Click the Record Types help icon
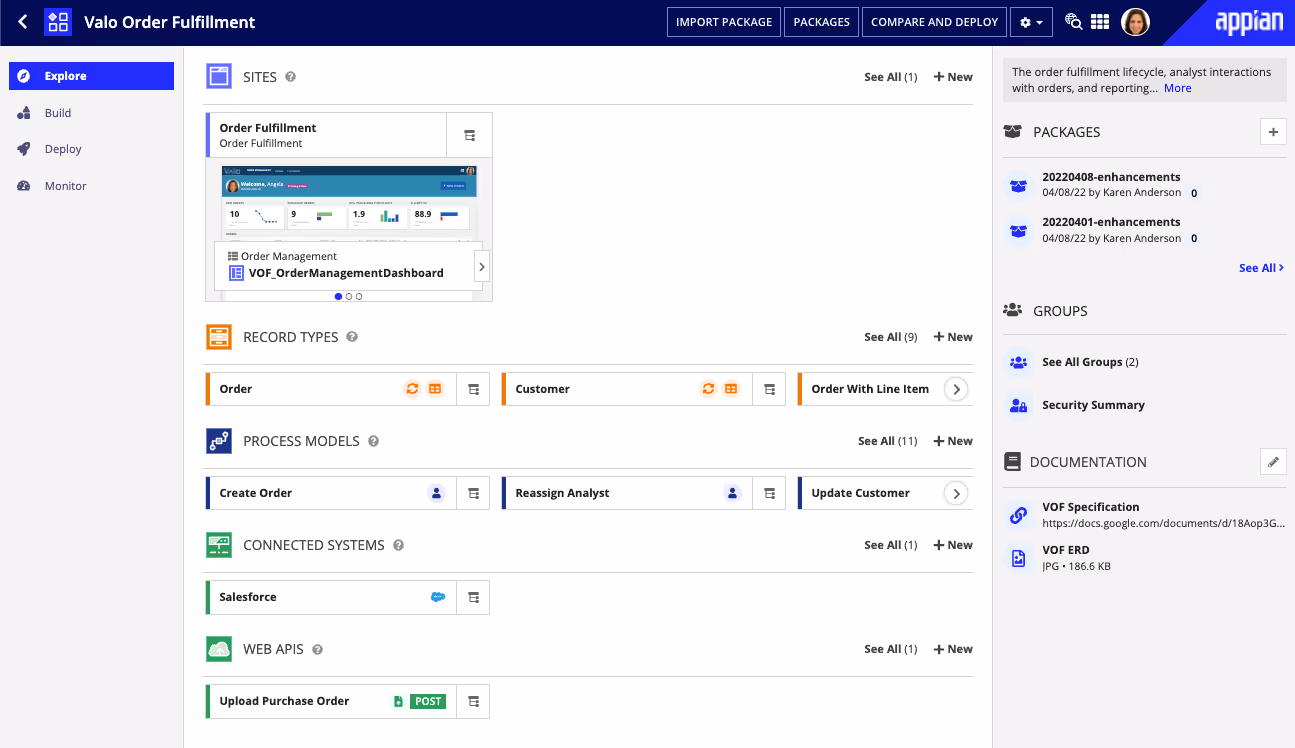Viewport: 1295px width, 748px height. click(x=352, y=337)
